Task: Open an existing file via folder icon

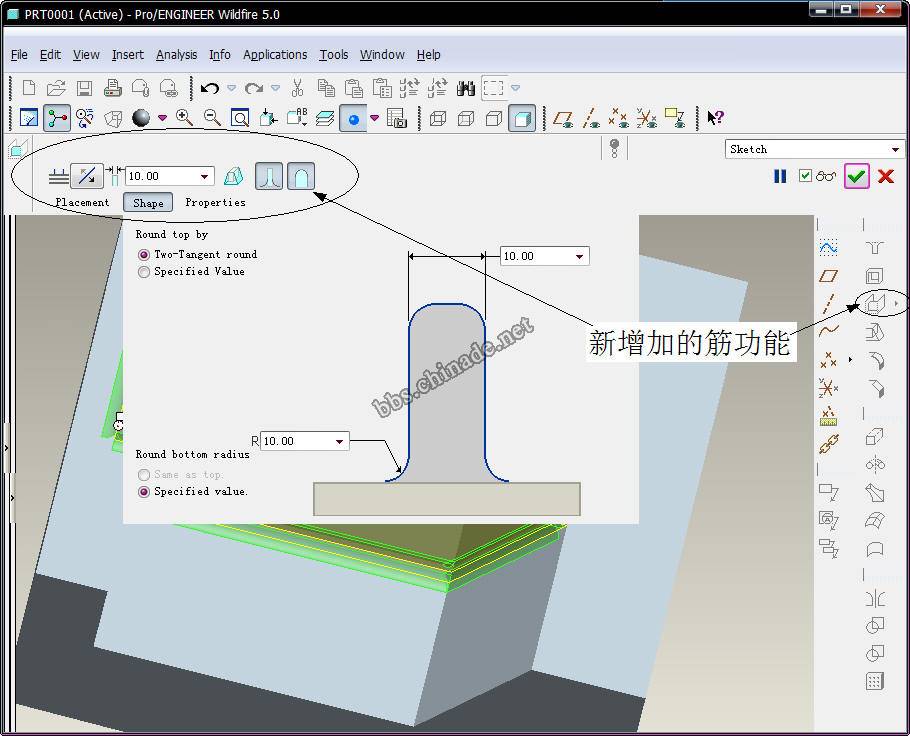Action: point(56,88)
